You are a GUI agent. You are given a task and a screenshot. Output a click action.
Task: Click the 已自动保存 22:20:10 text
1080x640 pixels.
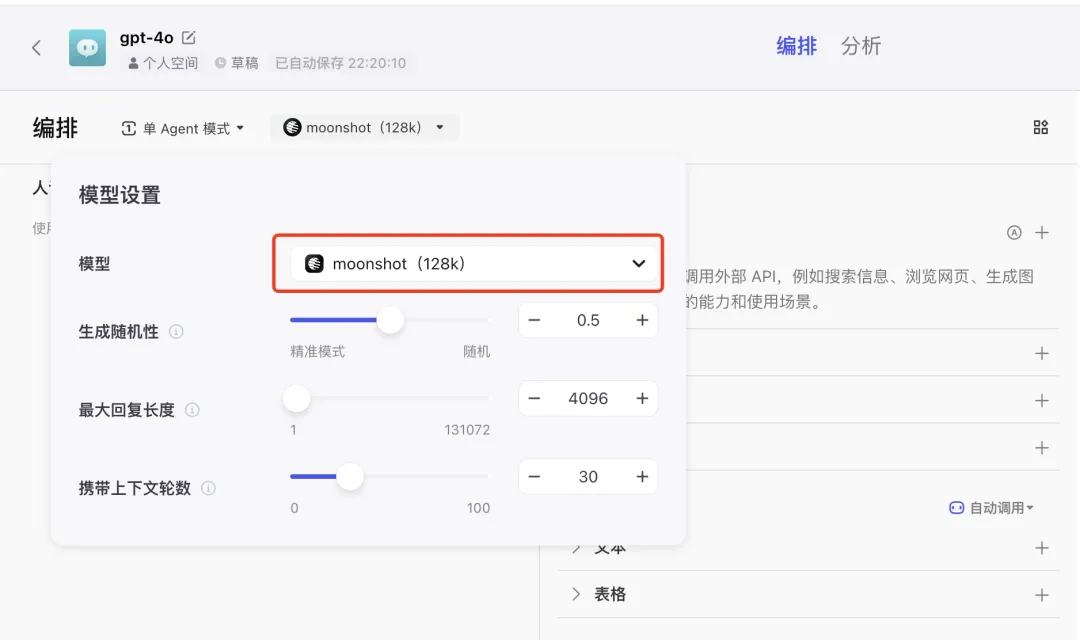(340, 63)
